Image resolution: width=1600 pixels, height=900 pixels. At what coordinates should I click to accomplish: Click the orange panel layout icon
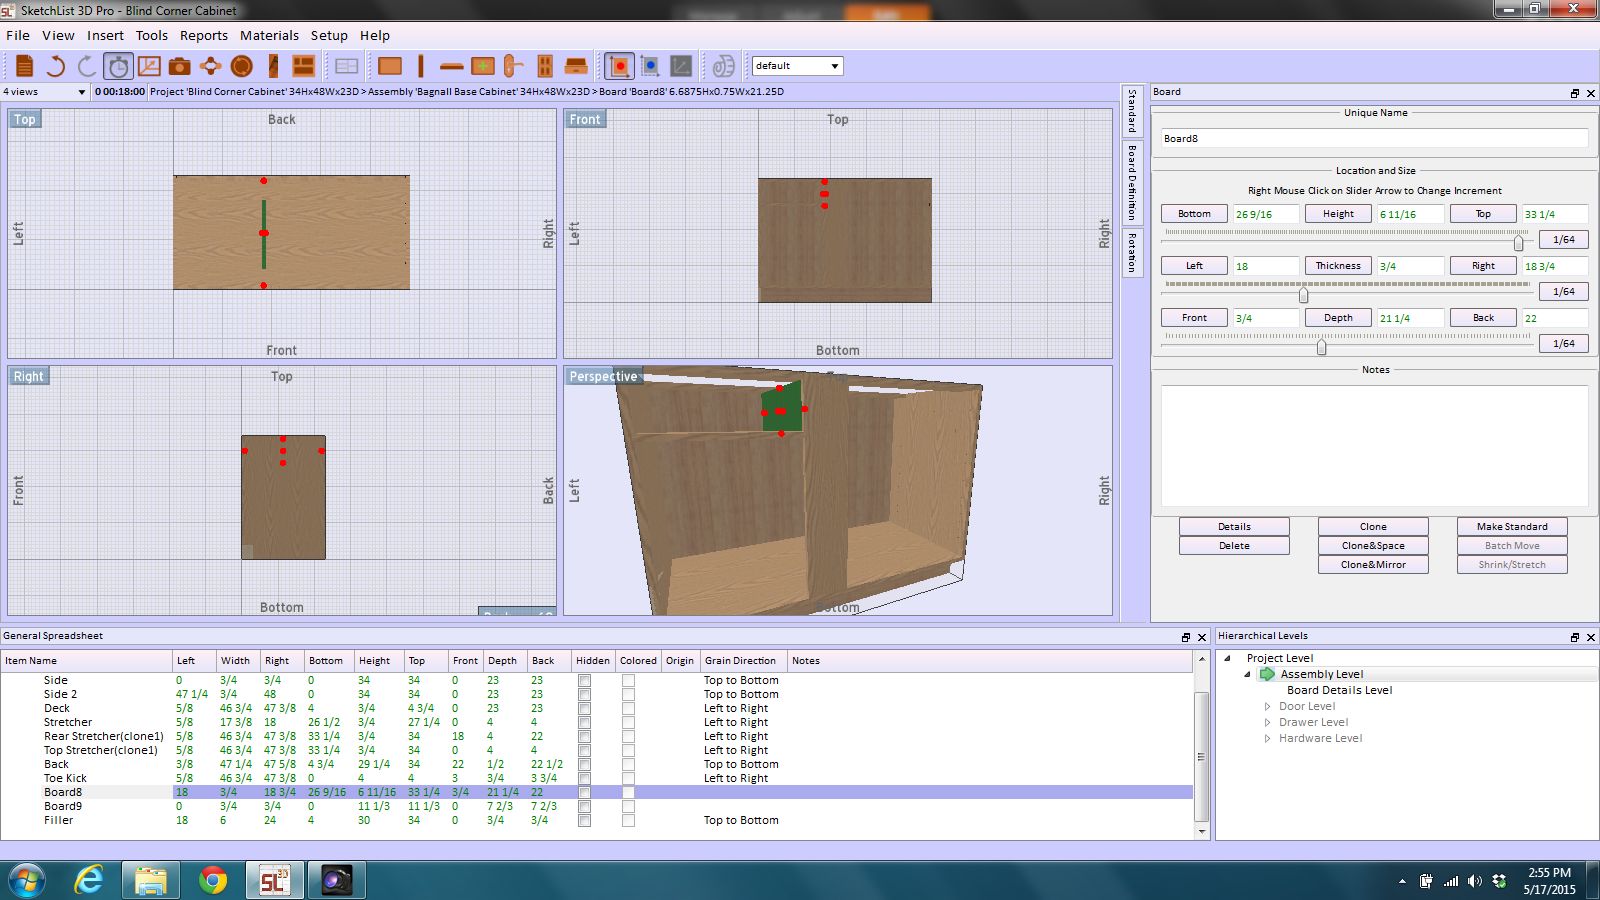pyautogui.click(x=303, y=66)
